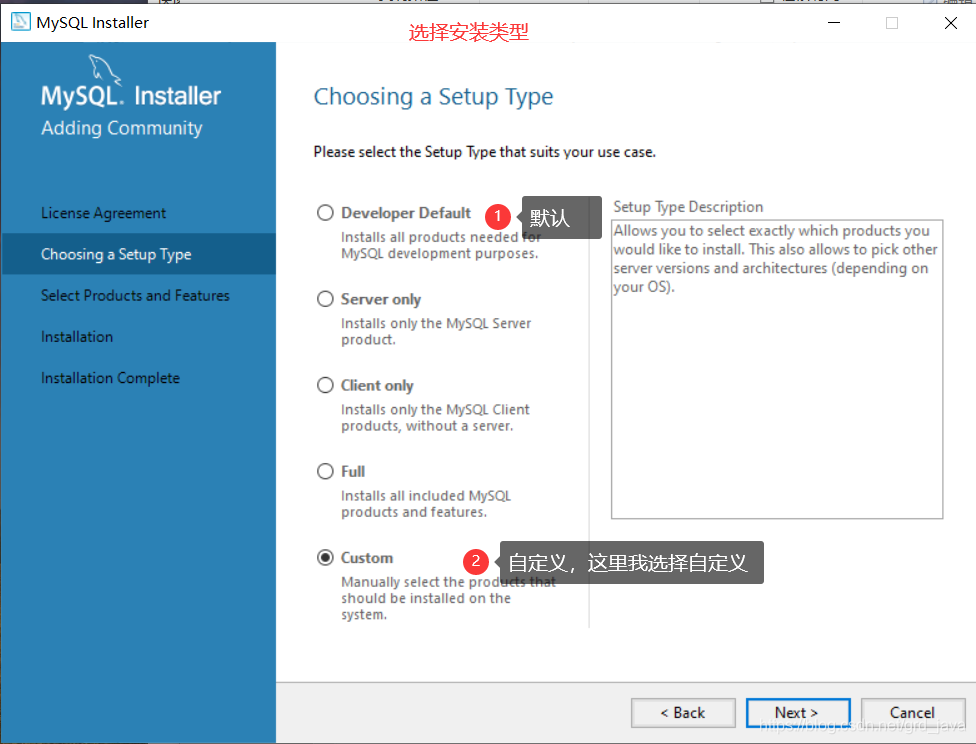Cancel the MySQL installation
Viewport: 976px width, 744px height.
click(913, 713)
